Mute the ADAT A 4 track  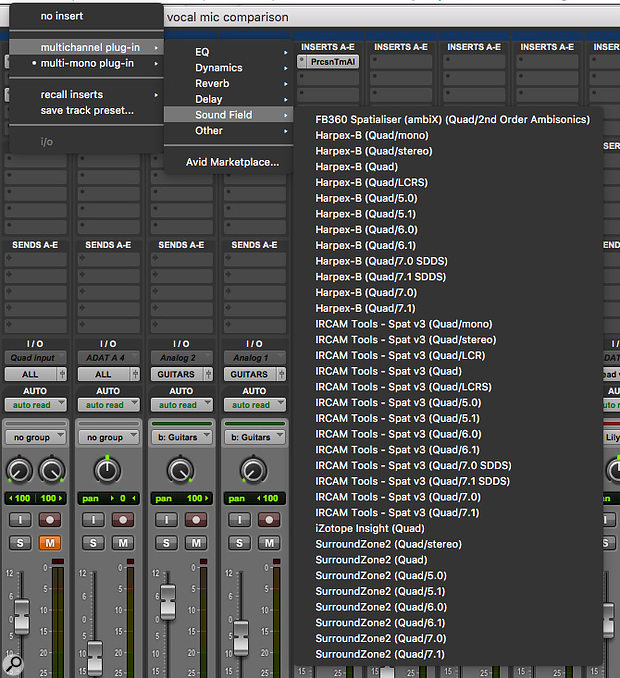pos(123,543)
